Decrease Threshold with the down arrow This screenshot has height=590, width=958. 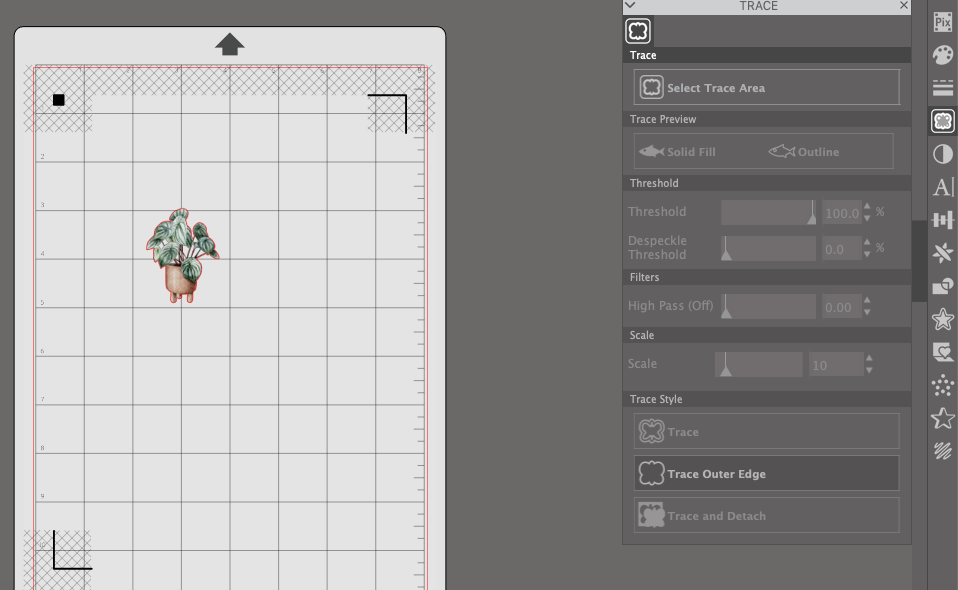tap(867, 218)
